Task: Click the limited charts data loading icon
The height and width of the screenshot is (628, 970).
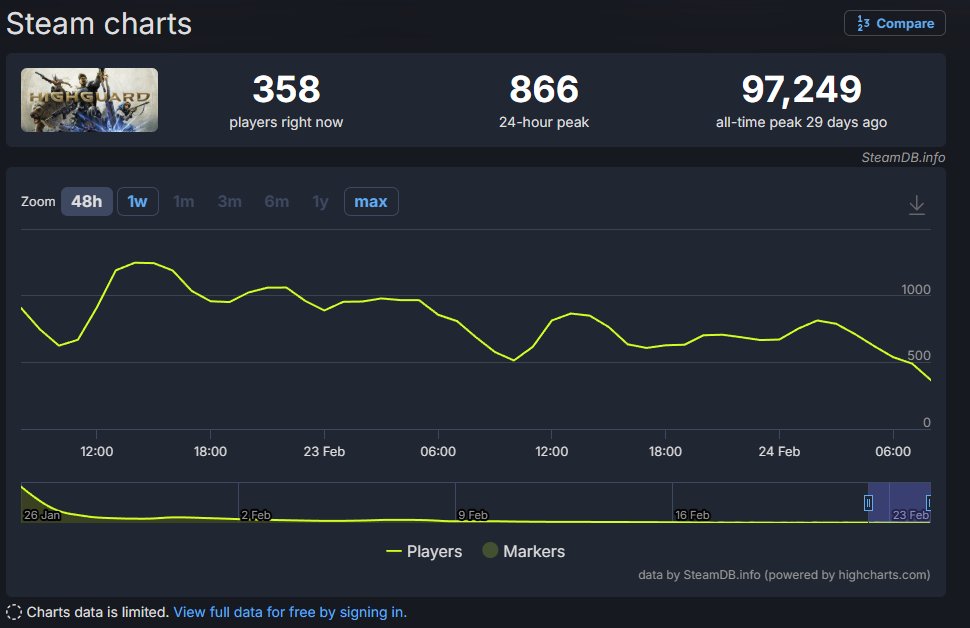Action: coord(14,613)
